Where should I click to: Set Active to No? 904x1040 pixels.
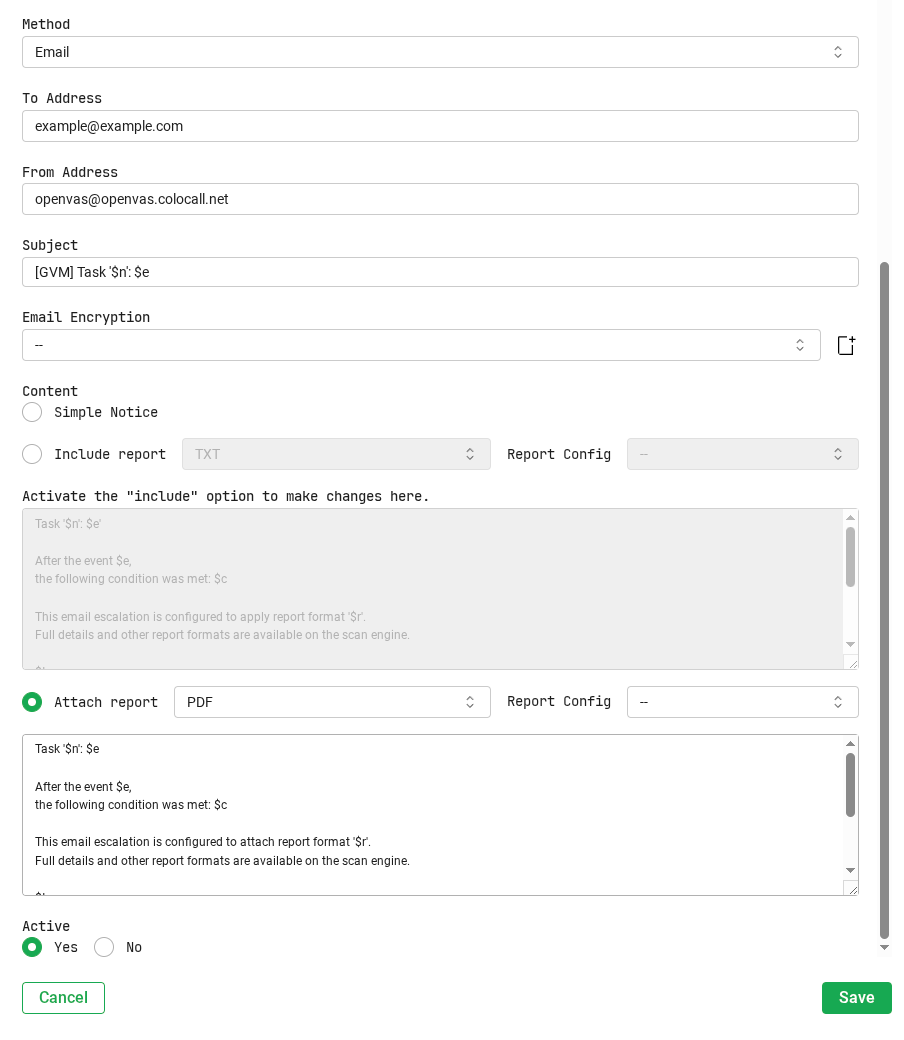pyautogui.click(x=104, y=946)
